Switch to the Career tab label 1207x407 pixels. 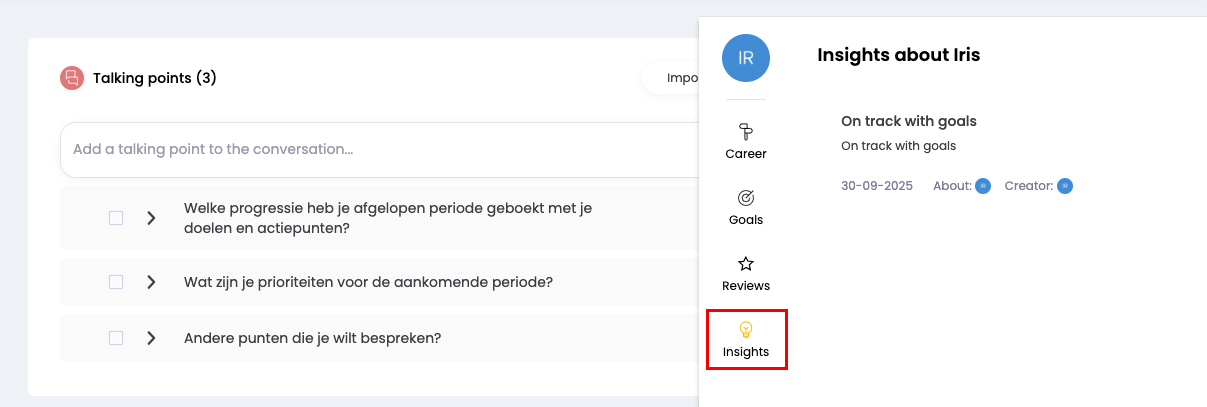[x=746, y=154]
